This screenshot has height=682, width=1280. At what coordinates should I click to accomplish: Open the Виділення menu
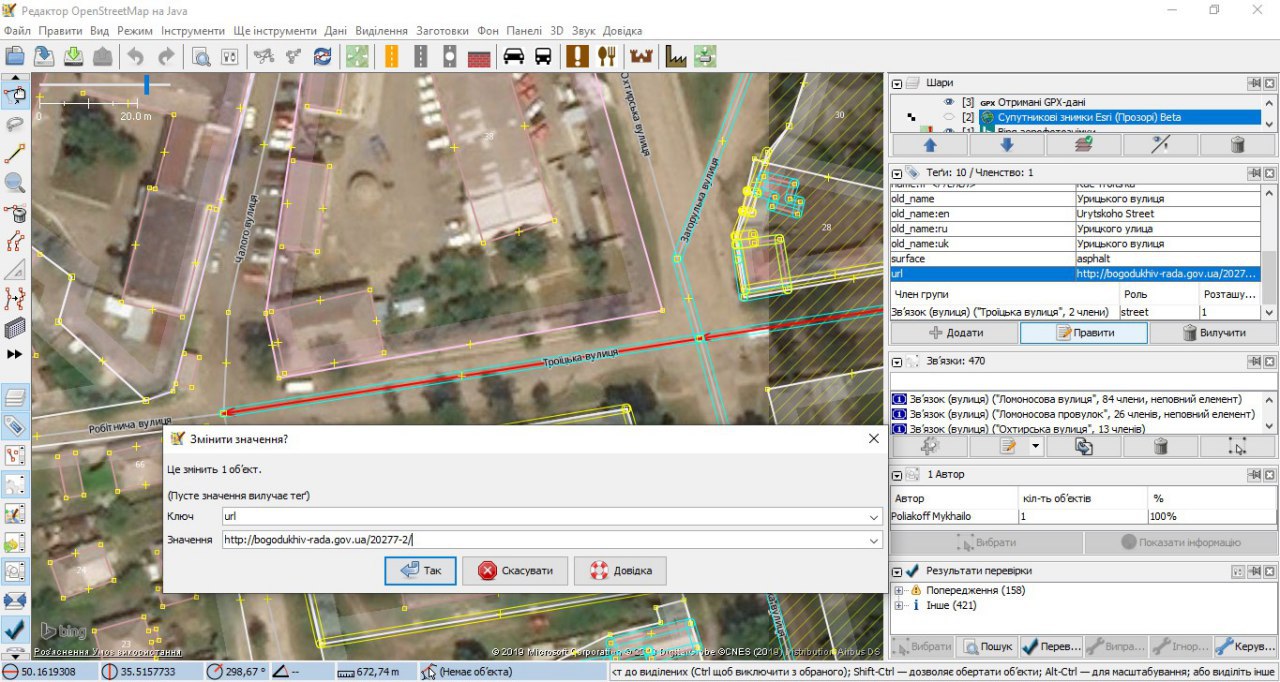pos(381,31)
